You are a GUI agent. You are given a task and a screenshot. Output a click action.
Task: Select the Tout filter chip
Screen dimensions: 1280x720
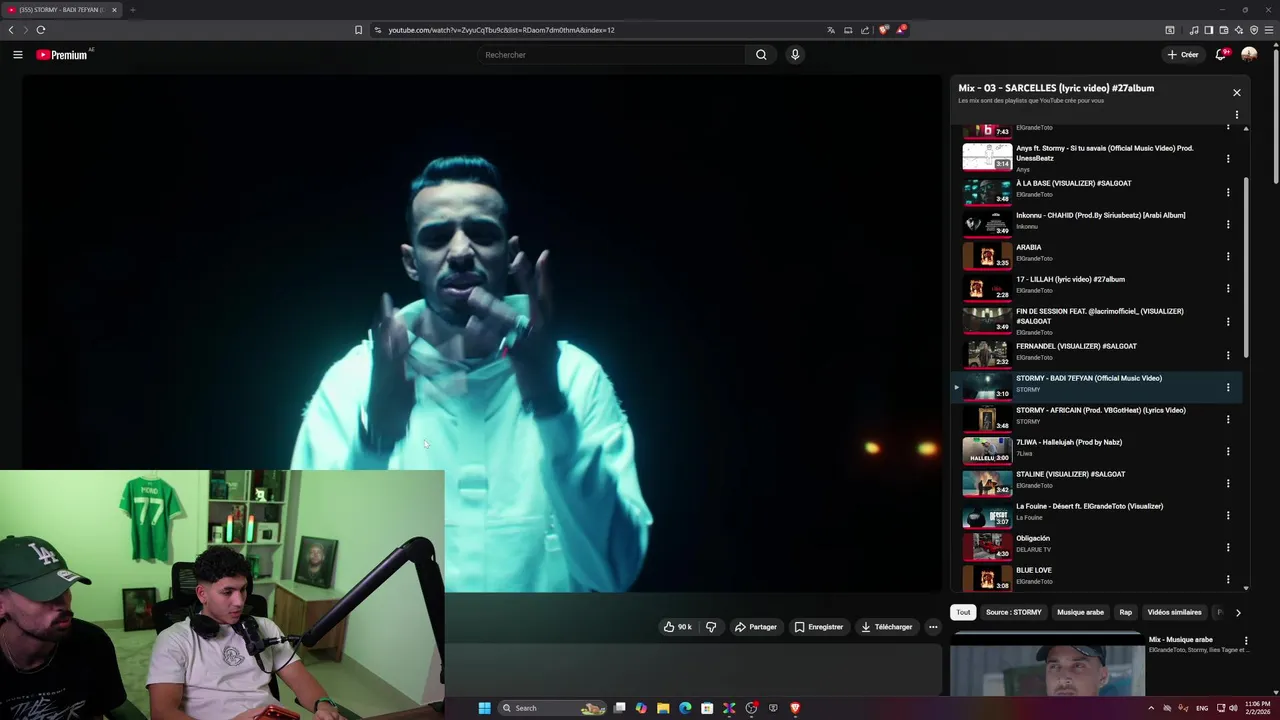pos(963,612)
